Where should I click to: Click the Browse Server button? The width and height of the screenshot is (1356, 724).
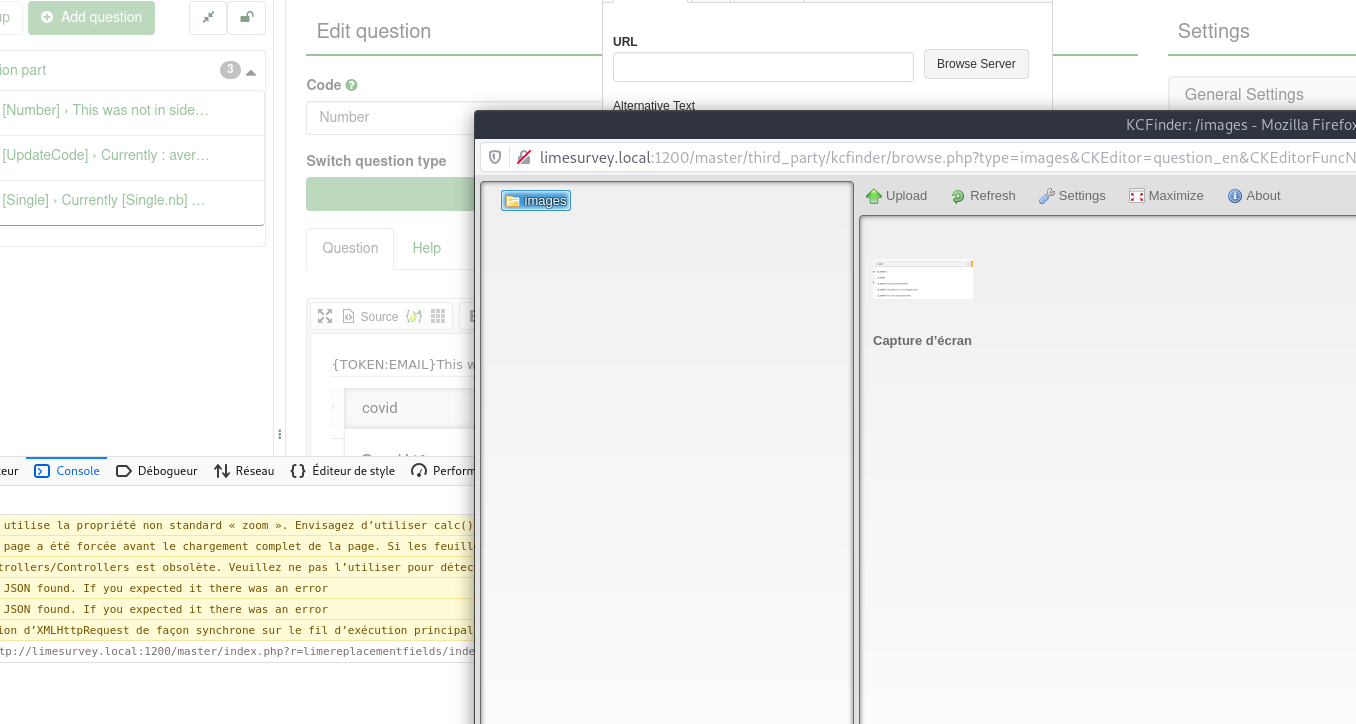(x=975, y=64)
